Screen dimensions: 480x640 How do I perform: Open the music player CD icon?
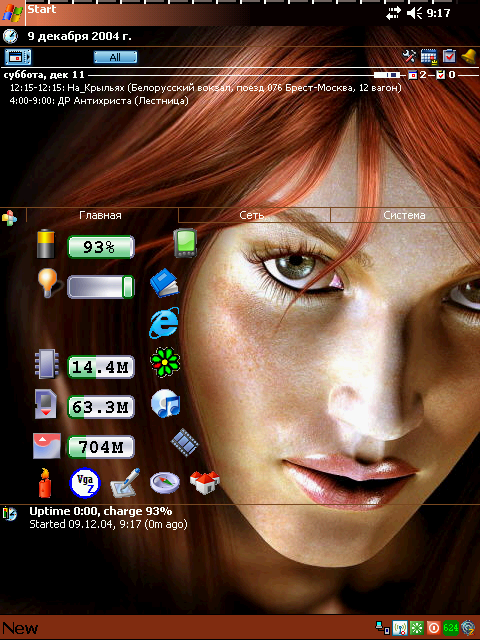(x=165, y=403)
